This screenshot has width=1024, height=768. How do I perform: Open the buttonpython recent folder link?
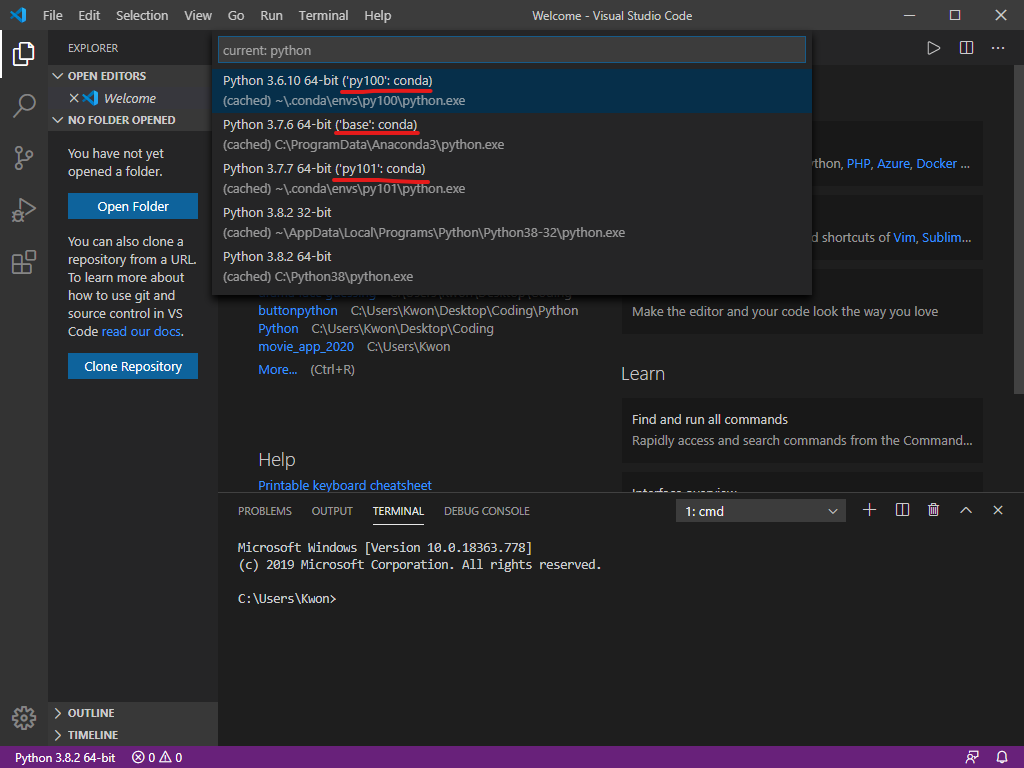(298, 311)
